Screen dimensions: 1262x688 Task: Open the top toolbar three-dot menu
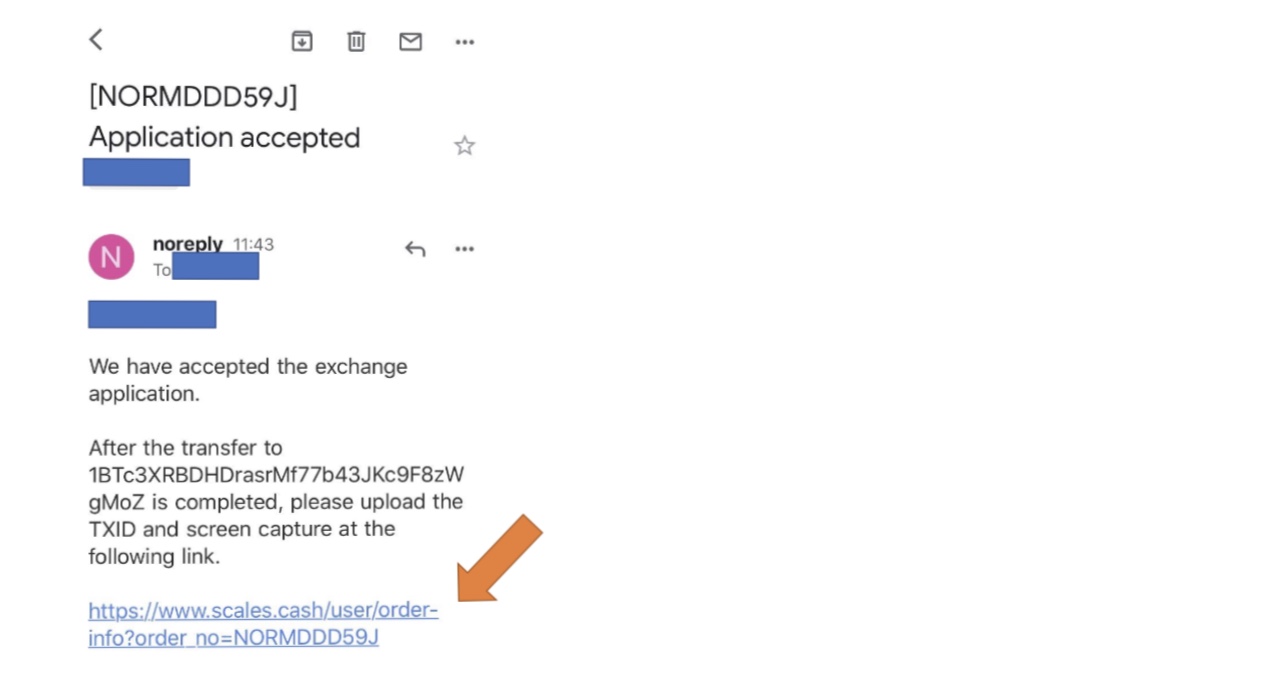tap(464, 42)
